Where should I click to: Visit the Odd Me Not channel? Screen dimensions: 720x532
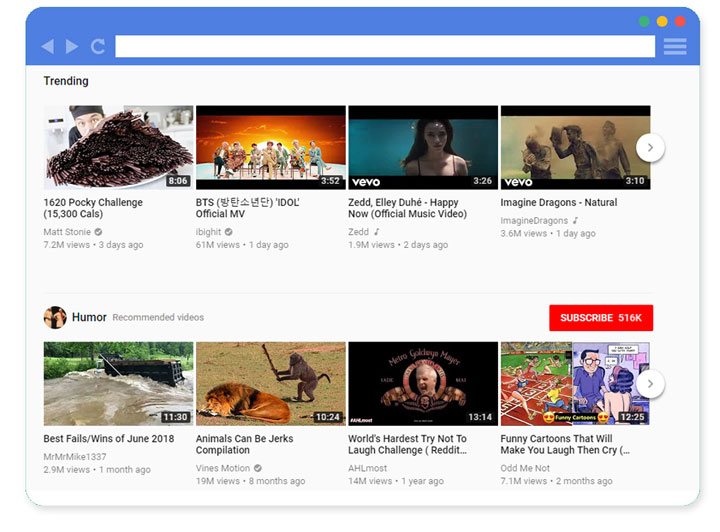pos(525,468)
